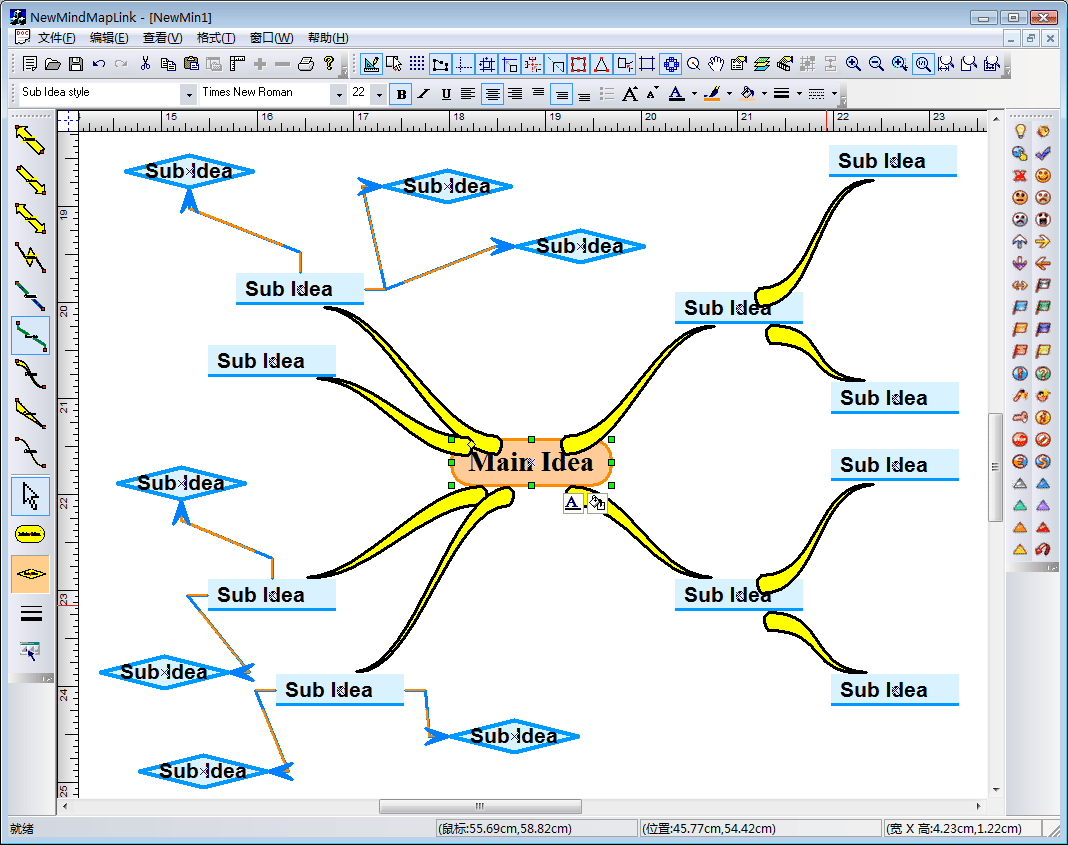Click the Print icon in toolbar
The height and width of the screenshot is (845, 1068).
pos(306,64)
